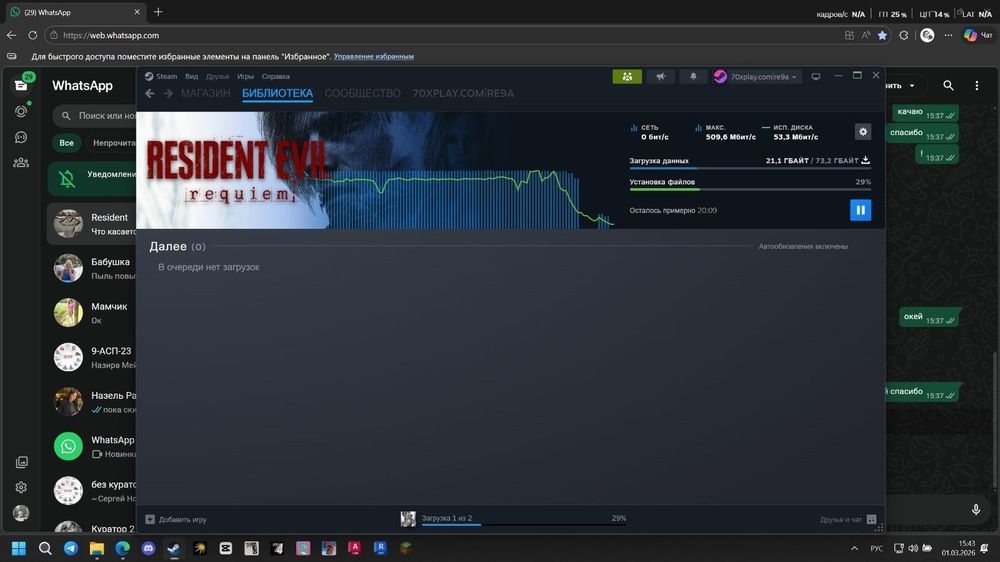
Task: Click the Загрузка 1 из 2 status
Action: pyautogui.click(x=447, y=518)
